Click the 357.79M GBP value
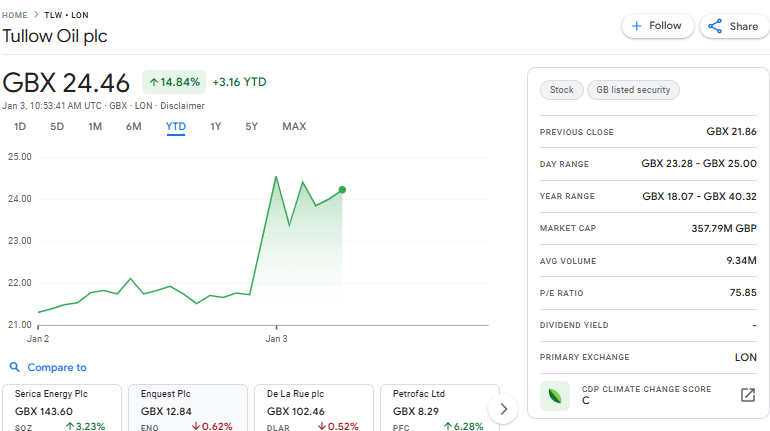 point(724,228)
